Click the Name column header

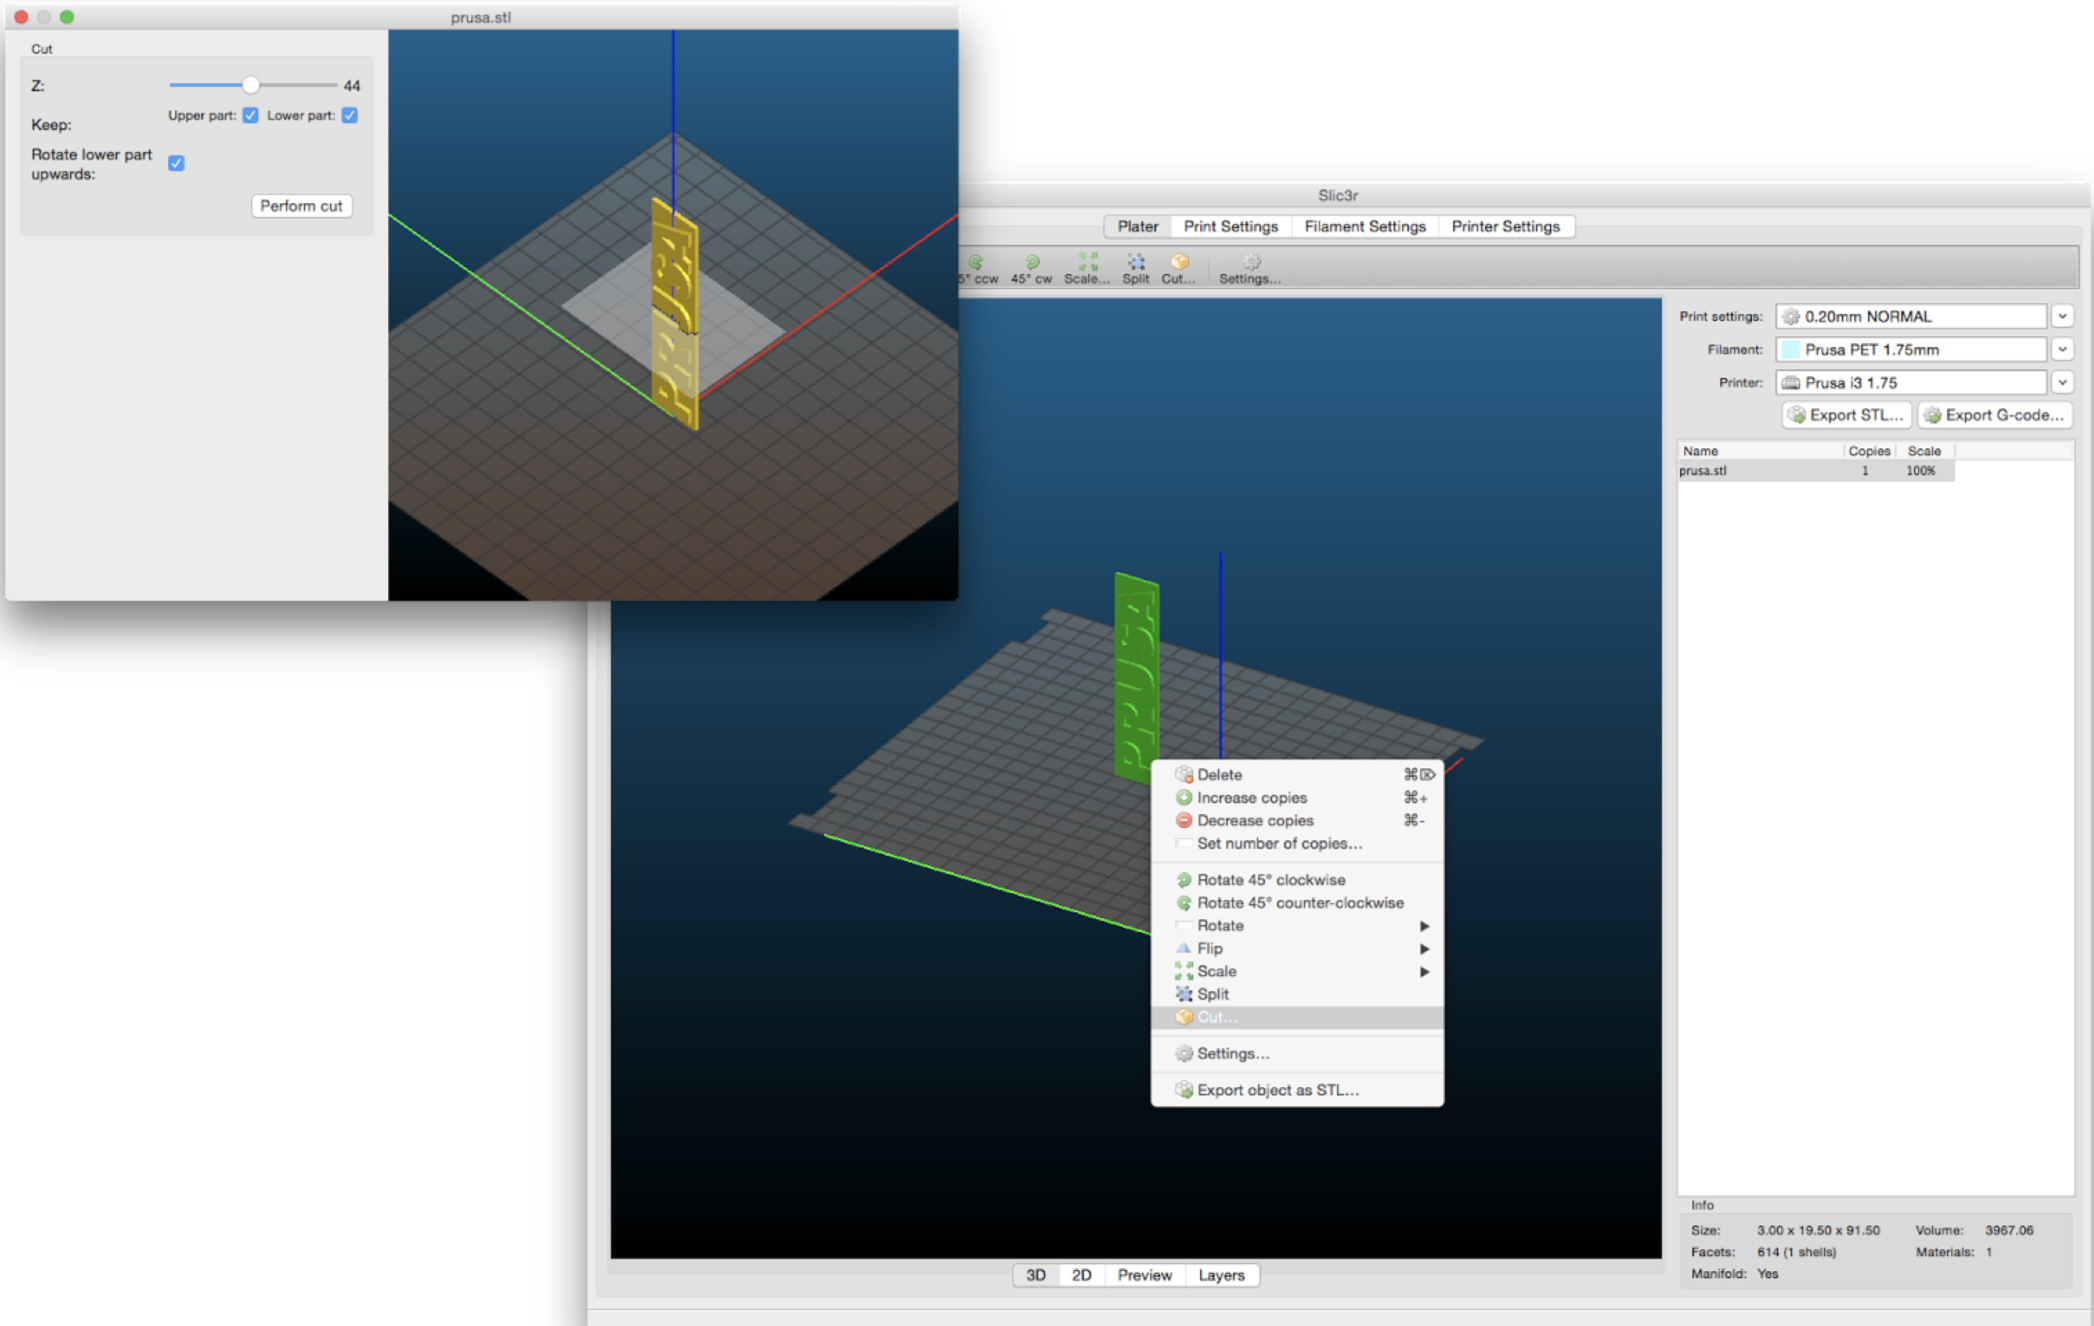coord(1760,451)
